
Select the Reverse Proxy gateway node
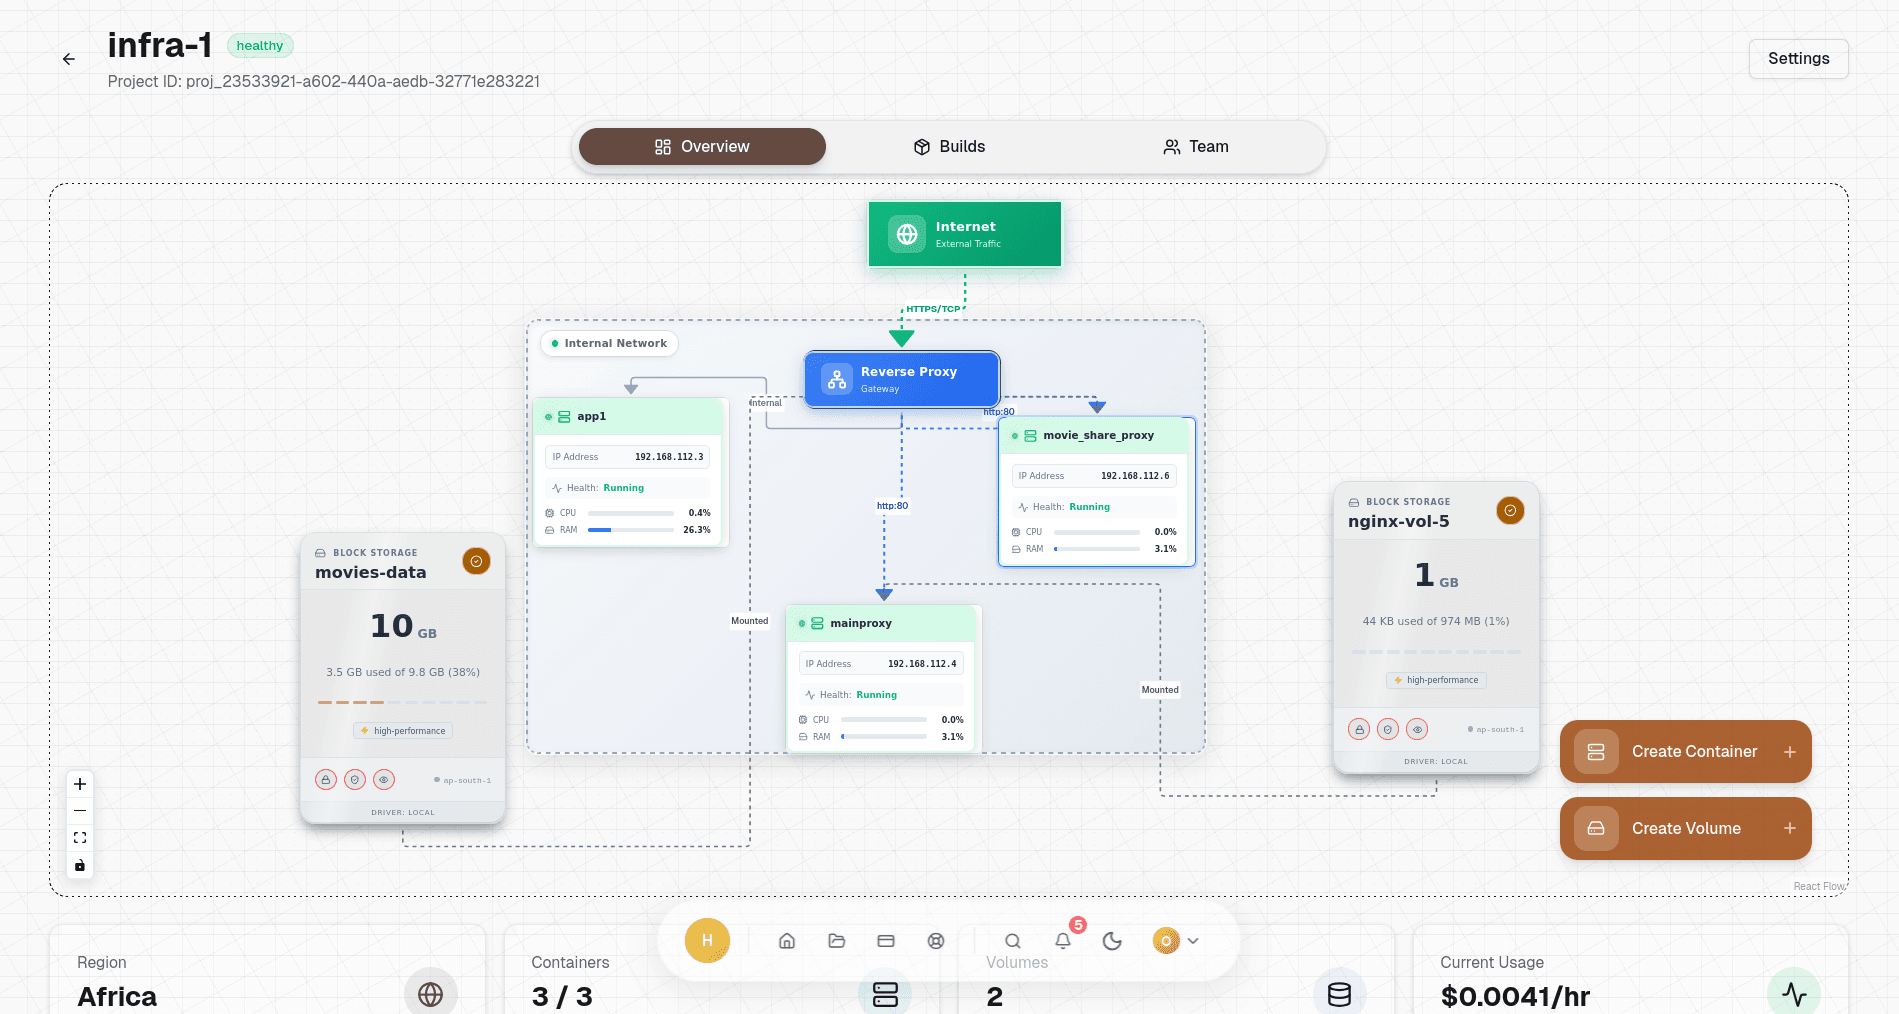point(901,379)
